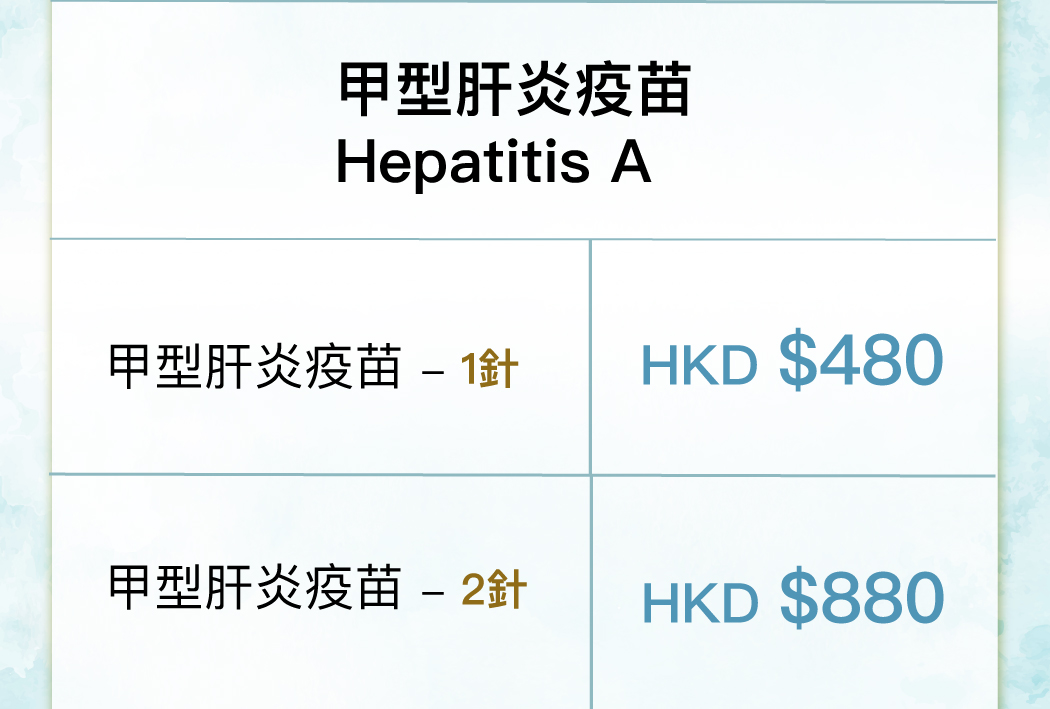Click the $880 price amount

(x=862, y=597)
